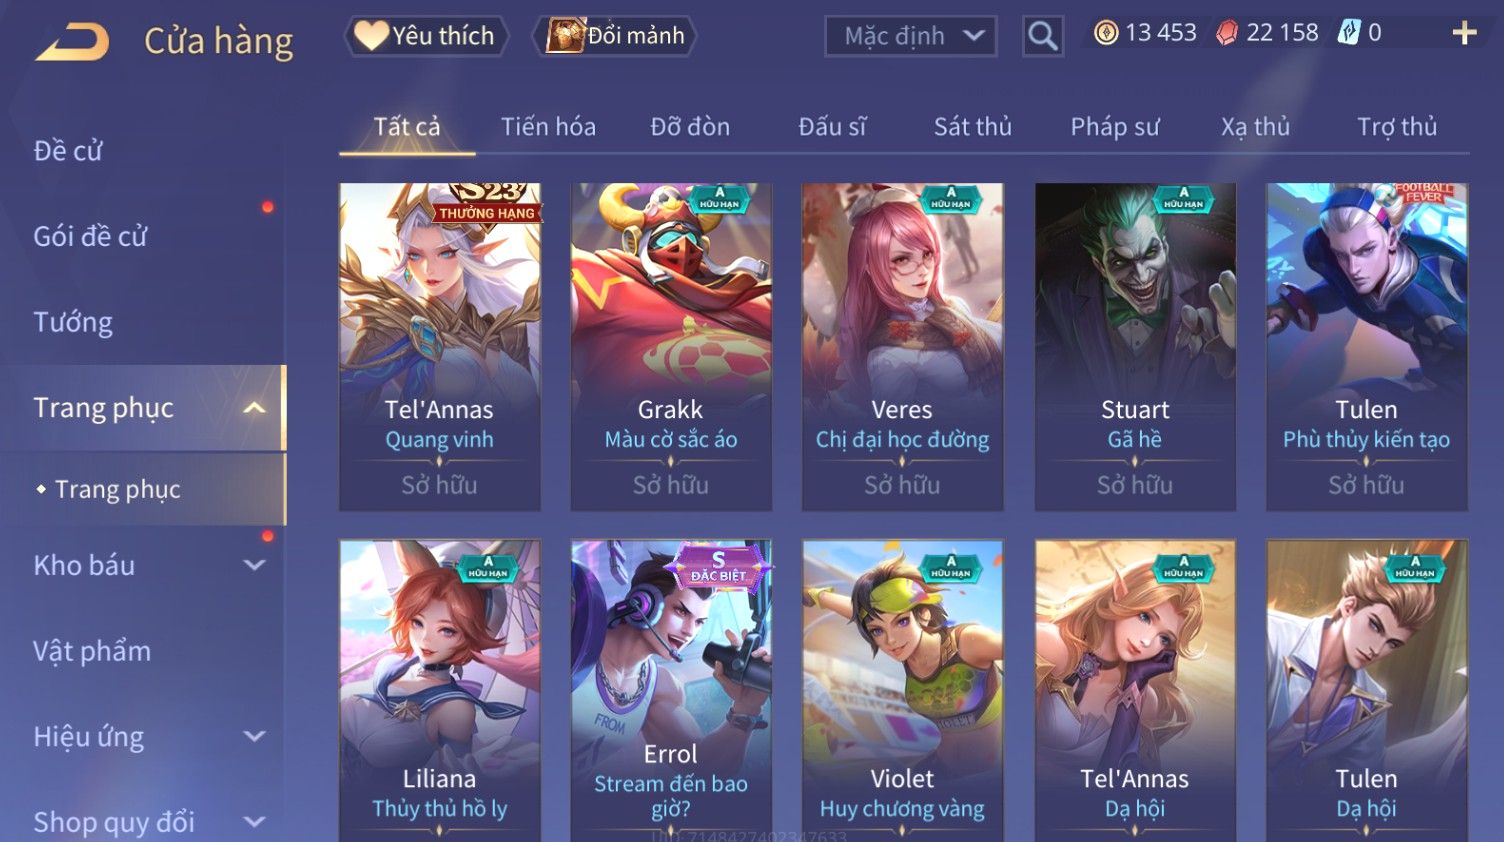
Task: Tap the red ruby balance icon
Action: pos(1226,33)
